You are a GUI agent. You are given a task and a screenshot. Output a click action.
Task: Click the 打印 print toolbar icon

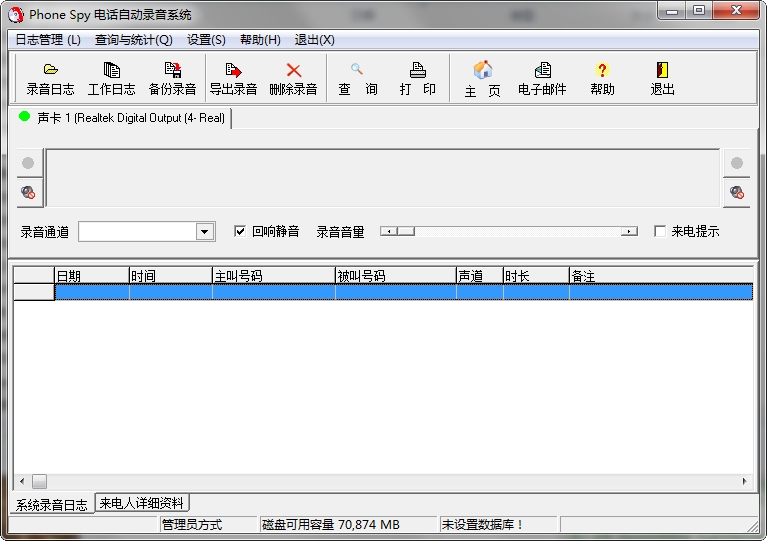[x=418, y=78]
